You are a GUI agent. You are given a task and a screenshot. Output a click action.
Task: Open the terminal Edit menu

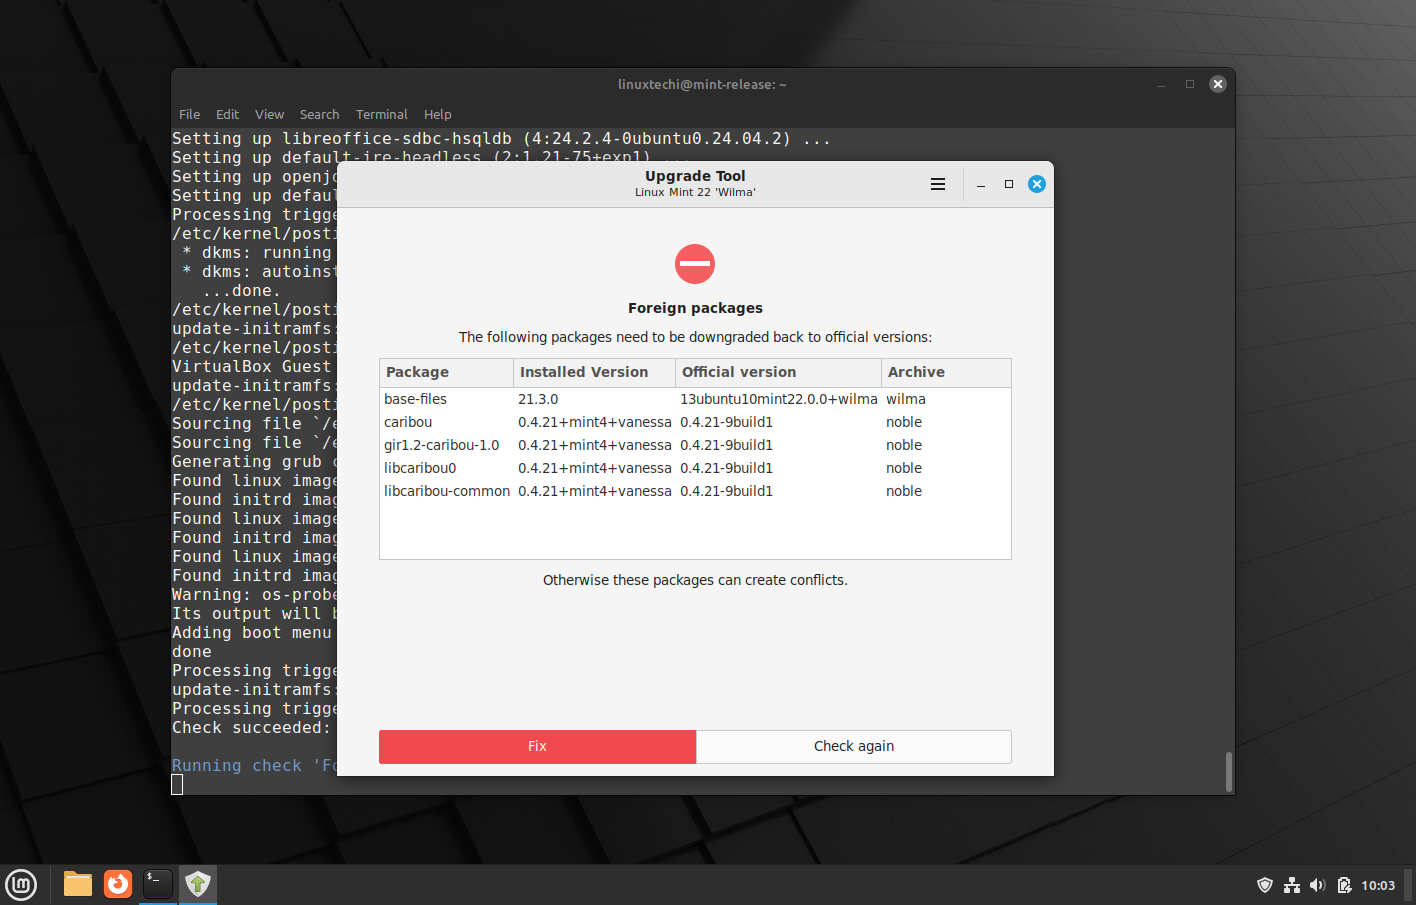pyautogui.click(x=227, y=114)
